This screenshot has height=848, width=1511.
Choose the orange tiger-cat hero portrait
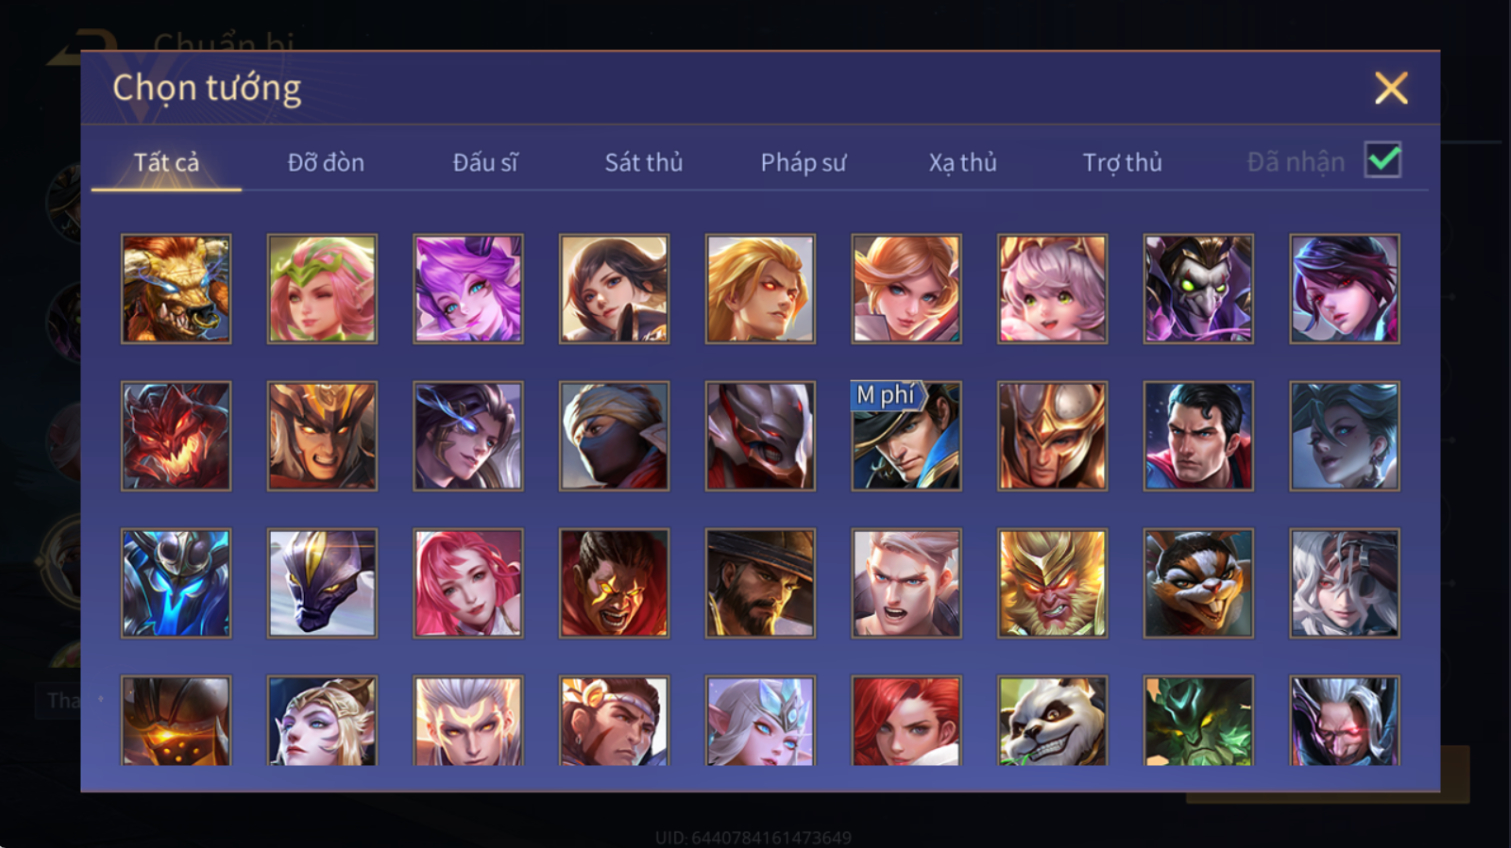tap(1198, 583)
